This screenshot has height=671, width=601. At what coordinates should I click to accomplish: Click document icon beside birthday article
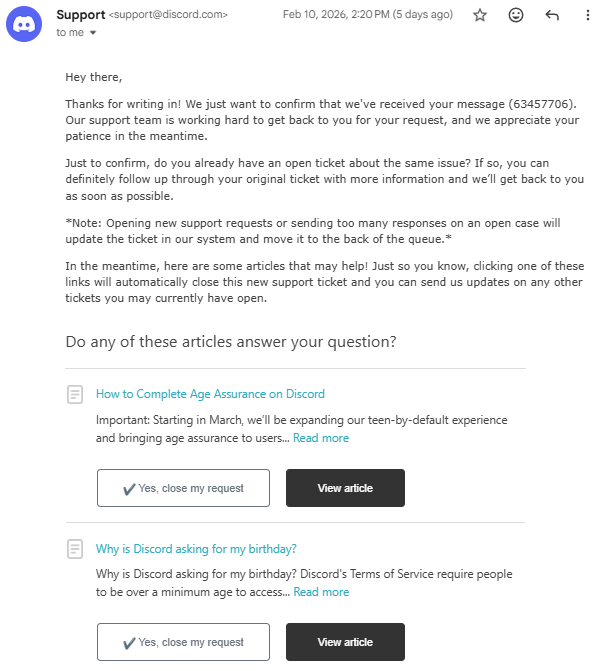[75, 549]
